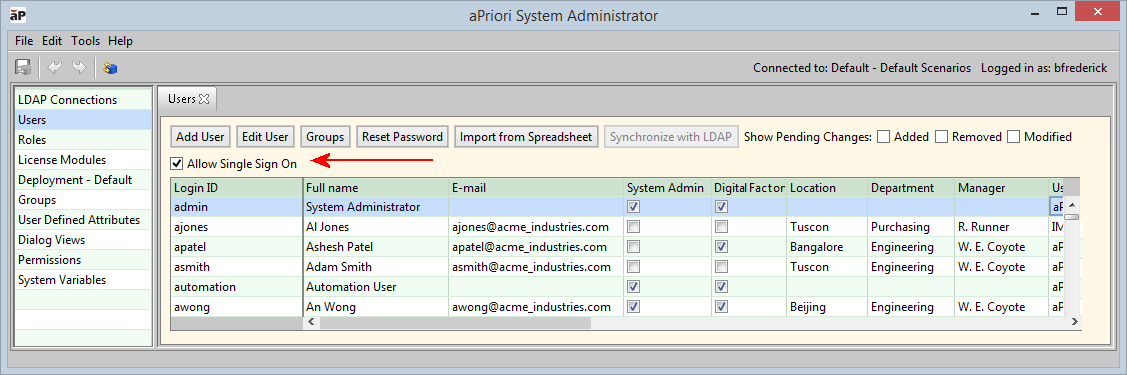Click the Groups button

click(325, 136)
